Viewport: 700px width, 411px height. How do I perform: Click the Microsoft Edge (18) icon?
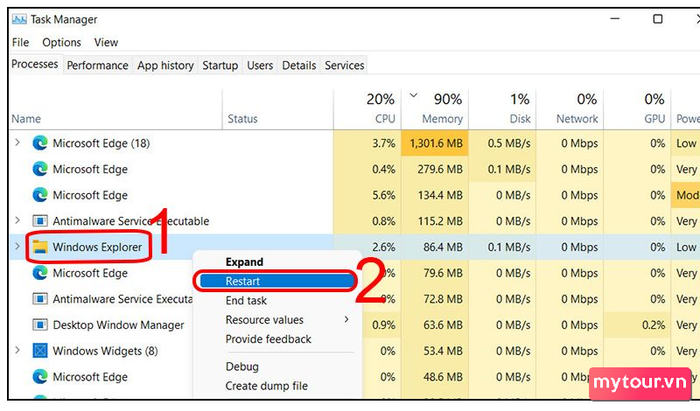[x=40, y=143]
